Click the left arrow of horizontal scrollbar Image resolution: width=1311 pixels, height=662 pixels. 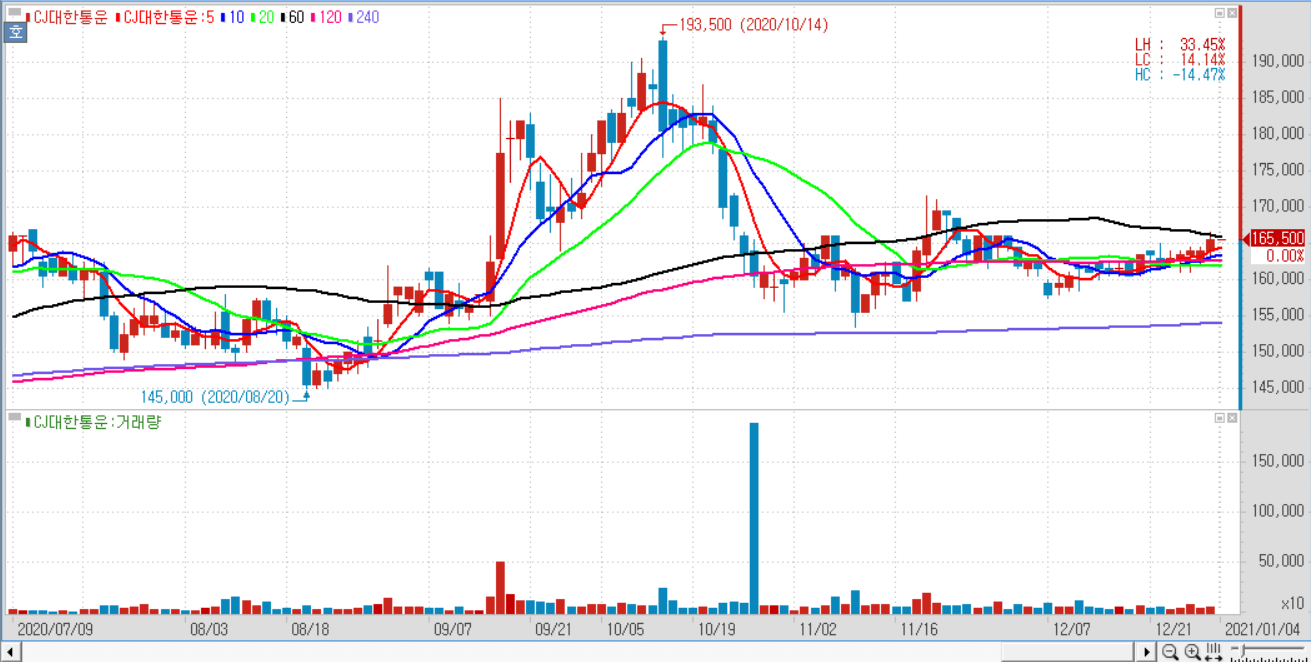pyautogui.click(x=10, y=652)
